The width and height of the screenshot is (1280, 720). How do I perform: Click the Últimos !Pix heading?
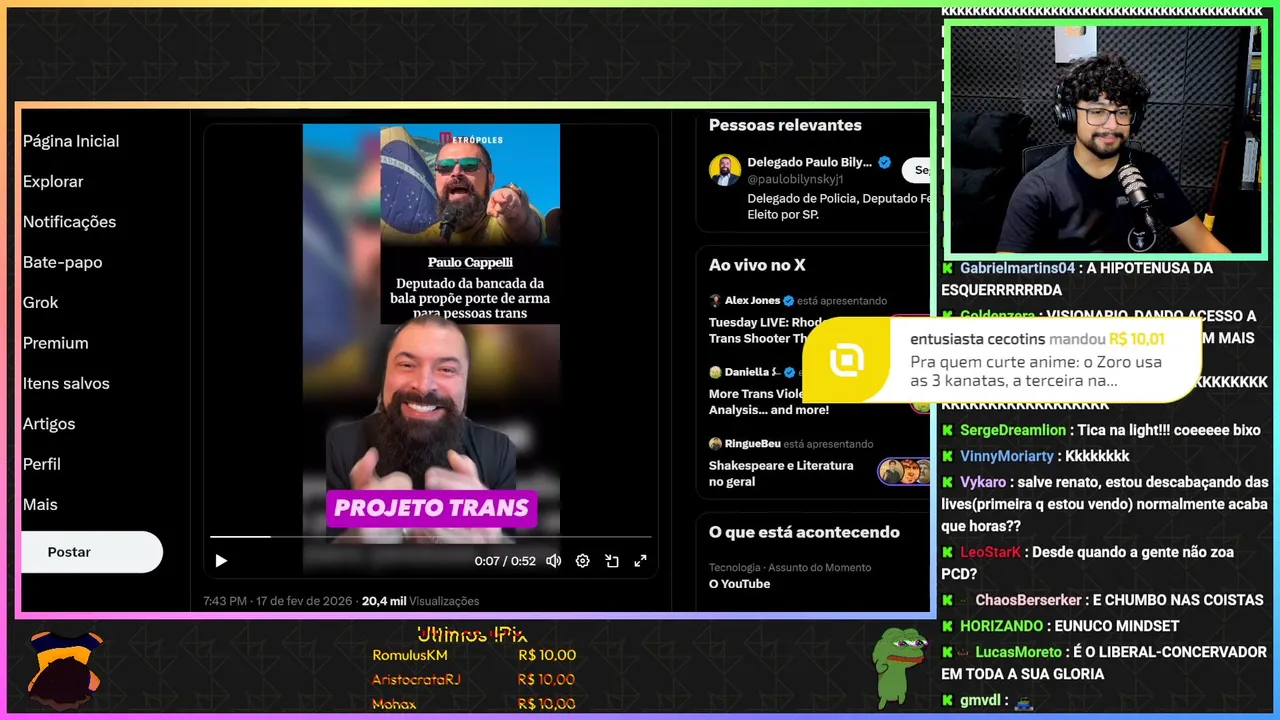[472, 634]
